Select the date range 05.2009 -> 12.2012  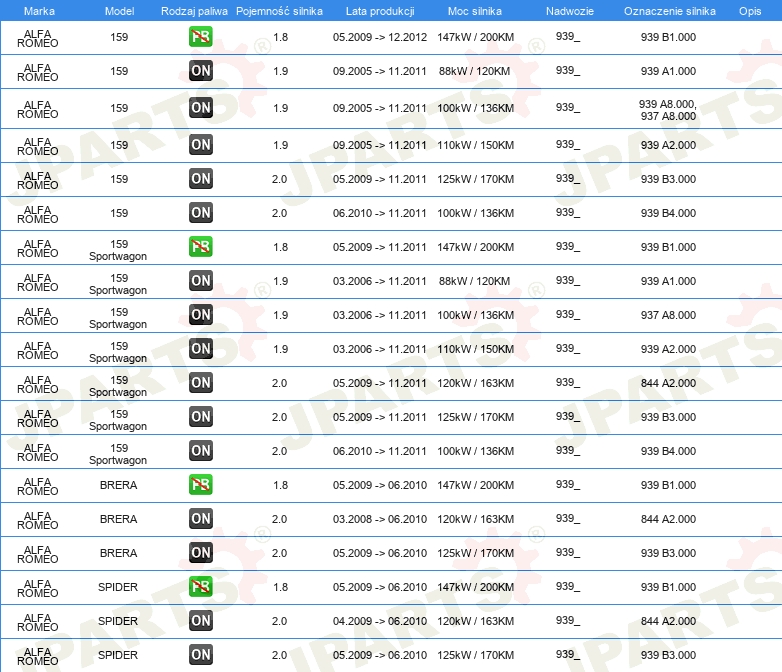click(x=380, y=37)
